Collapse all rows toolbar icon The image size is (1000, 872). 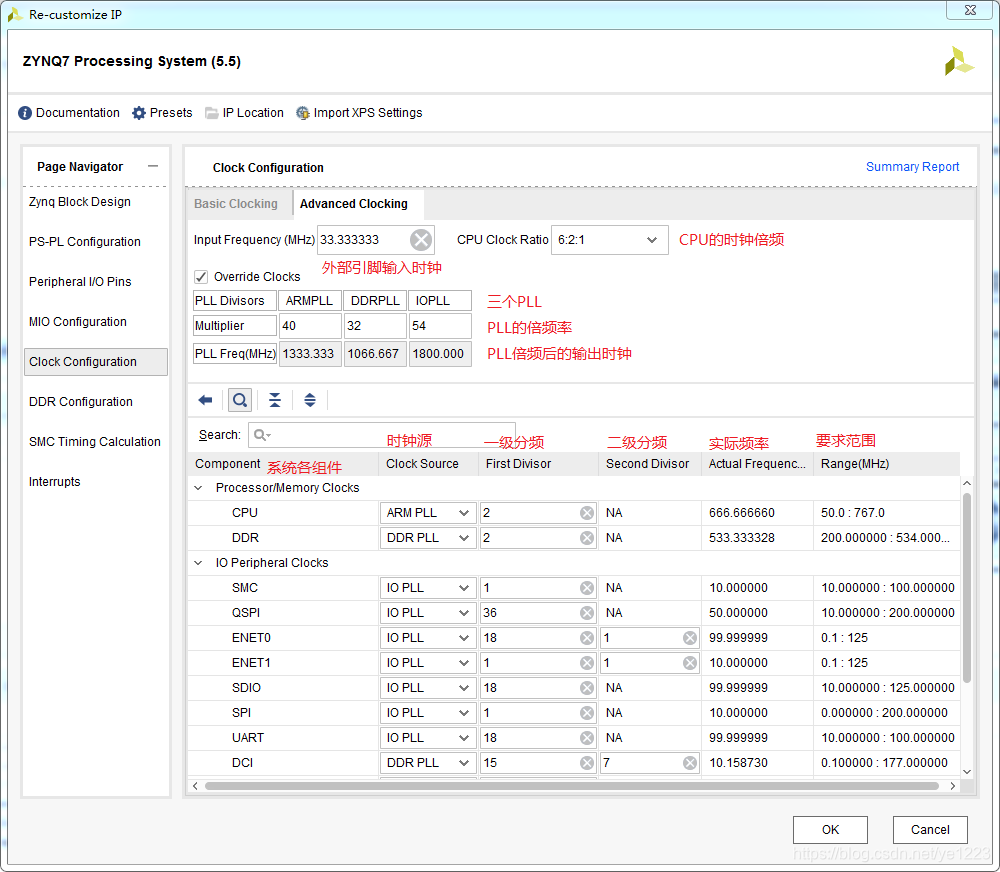click(275, 400)
